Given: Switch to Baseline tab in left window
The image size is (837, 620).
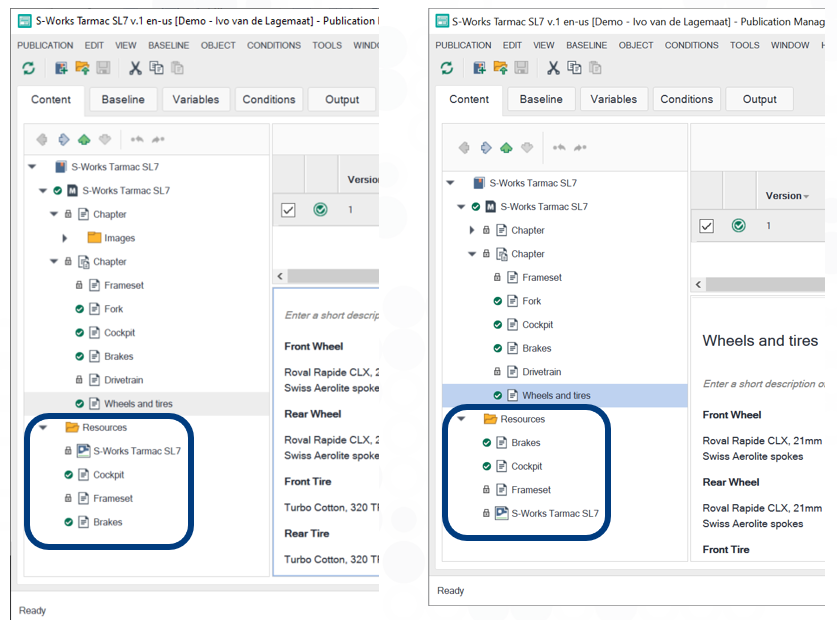Looking at the screenshot, I should tap(123, 99).
